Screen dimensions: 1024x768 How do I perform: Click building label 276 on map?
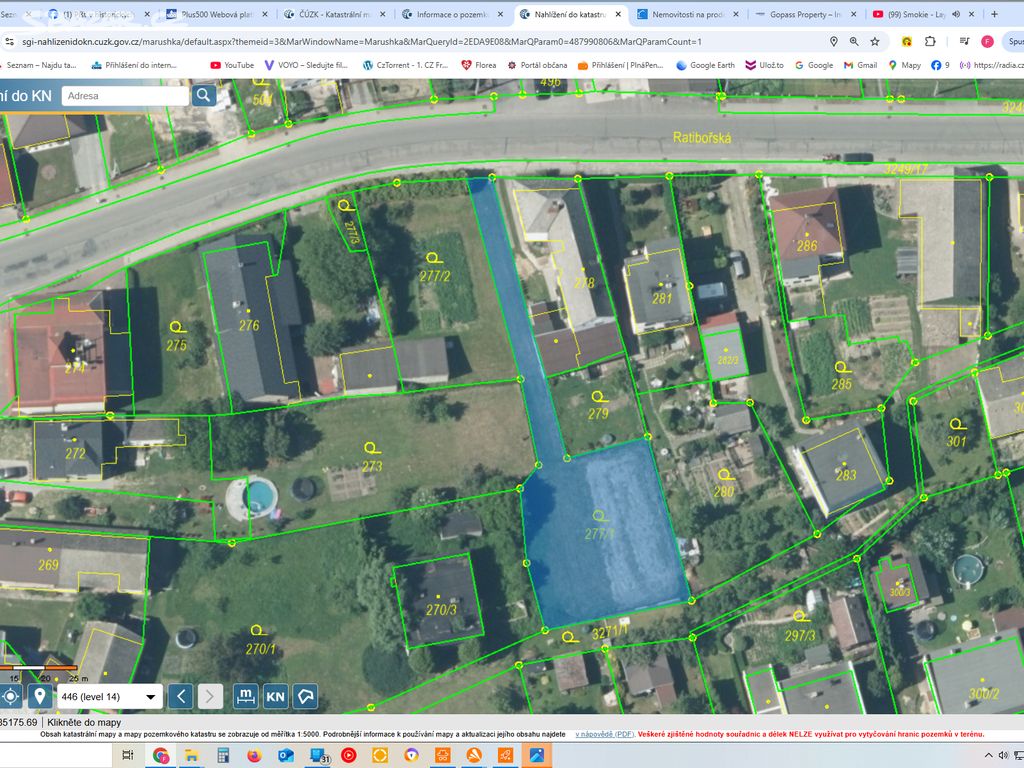249,325
